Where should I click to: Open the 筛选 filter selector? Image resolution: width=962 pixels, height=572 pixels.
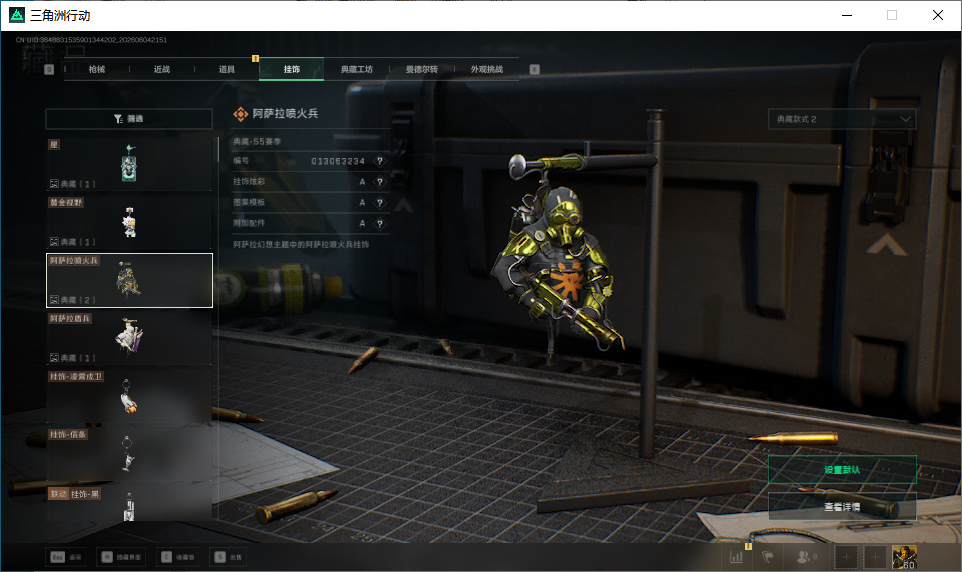tap(129, 118)
